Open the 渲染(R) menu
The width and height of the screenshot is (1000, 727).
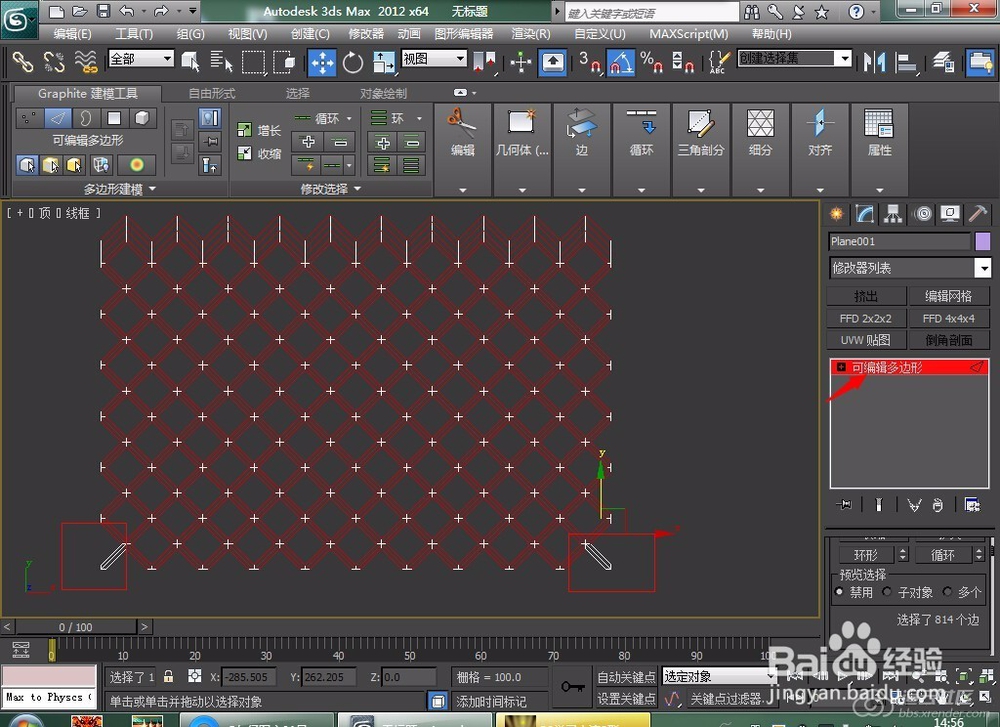coord(531,34)
